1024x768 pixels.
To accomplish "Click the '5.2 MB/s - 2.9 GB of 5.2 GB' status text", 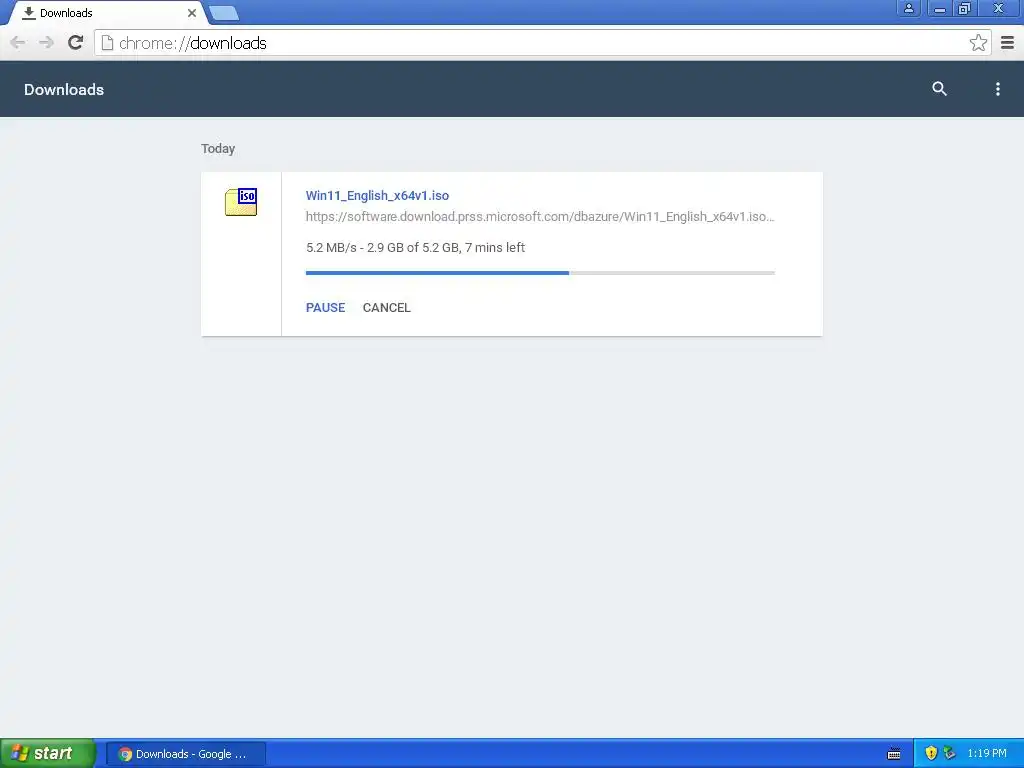I will [415, 248].
